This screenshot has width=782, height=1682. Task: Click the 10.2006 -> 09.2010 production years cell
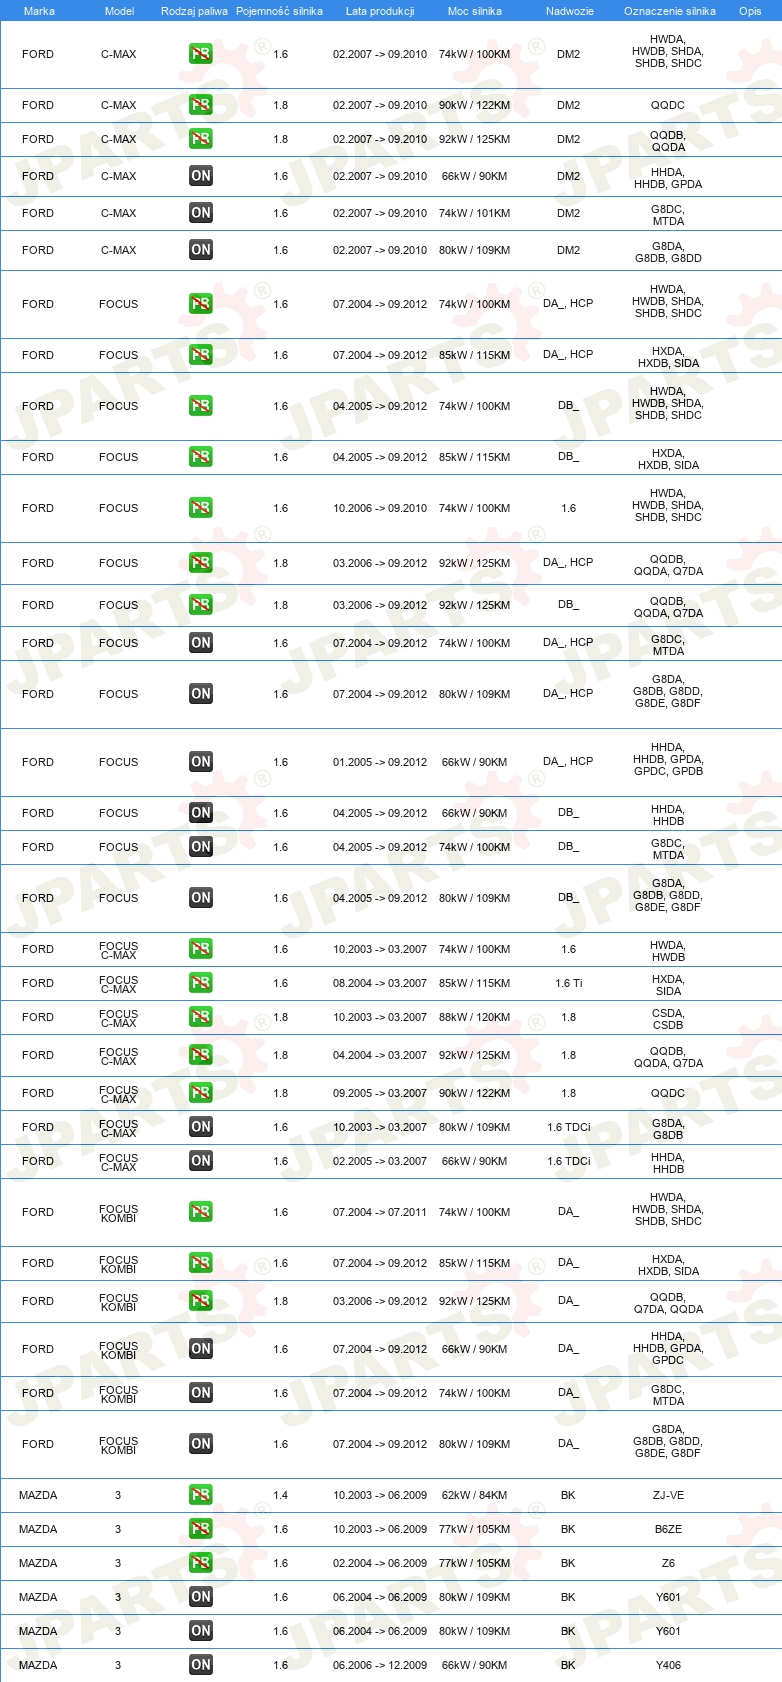[380, 508]
